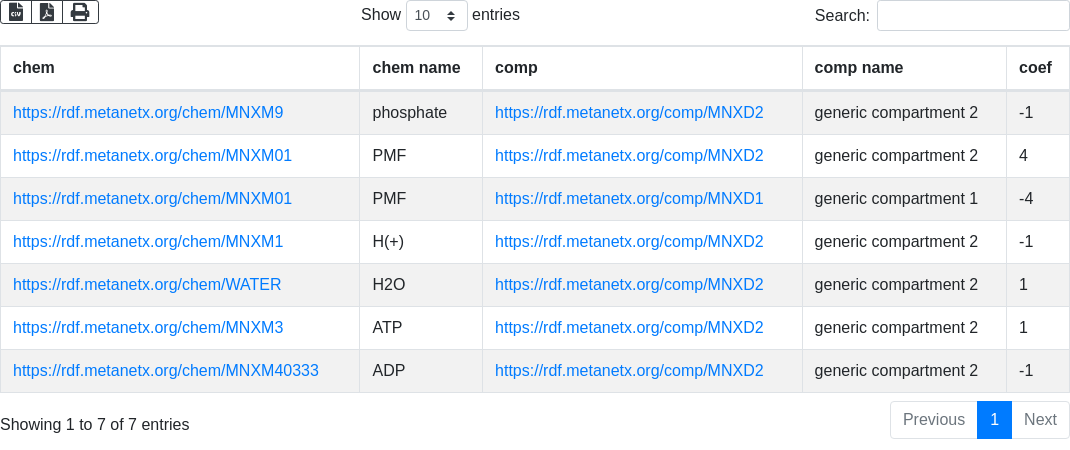Open the entries-per-page dropdown
This screenshot has width=1070, height=450.
[437, 16]
